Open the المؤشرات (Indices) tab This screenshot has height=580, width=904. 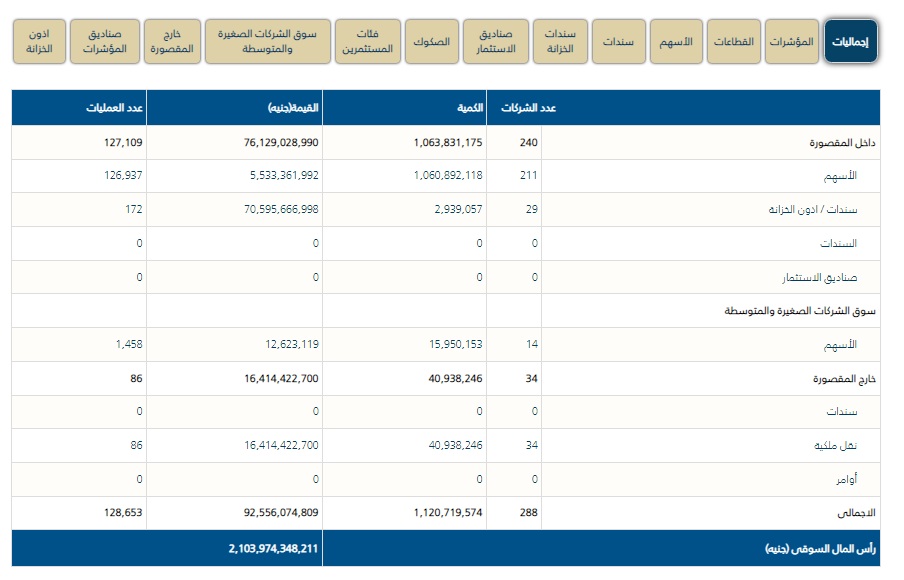tap(793, 41)
